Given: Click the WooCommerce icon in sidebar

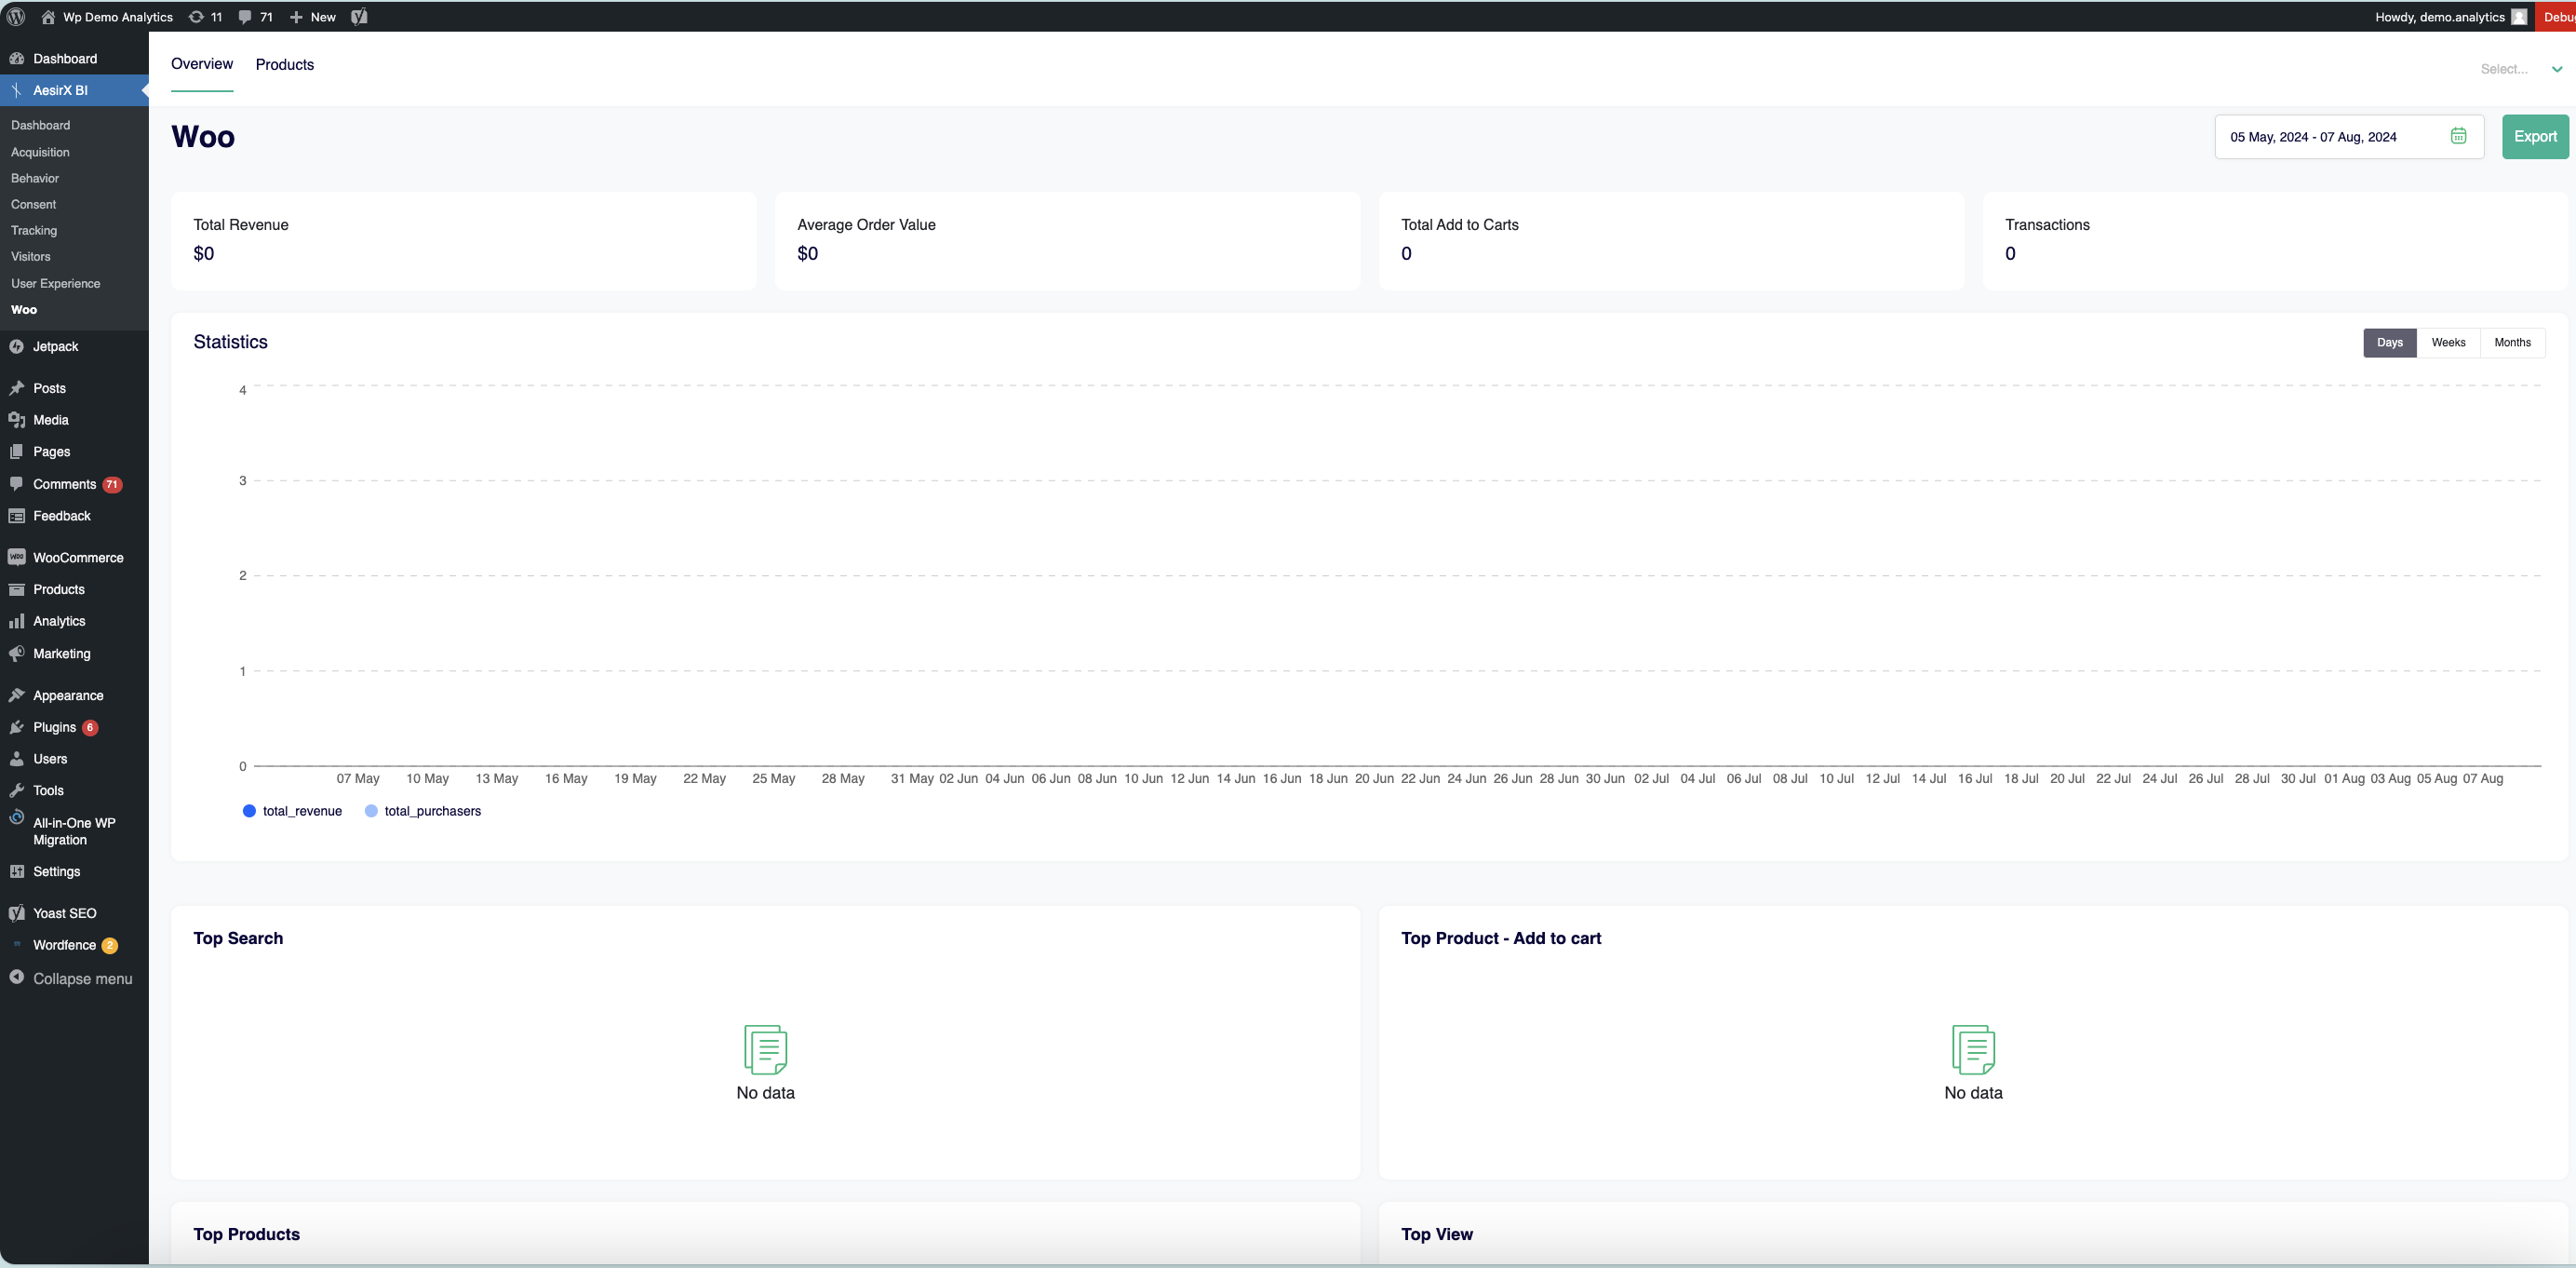Looking at the screenshot, I should point(17,557).
